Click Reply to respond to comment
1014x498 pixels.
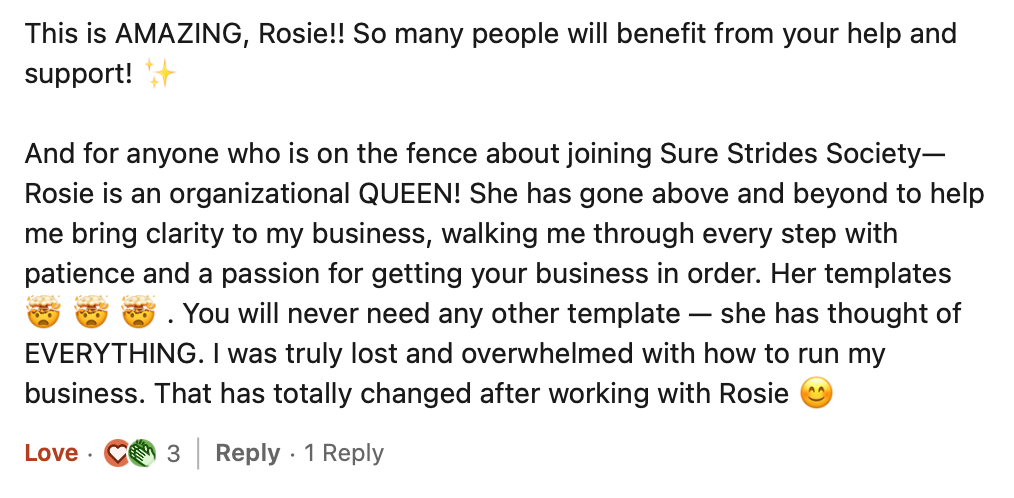click(248, 453)
